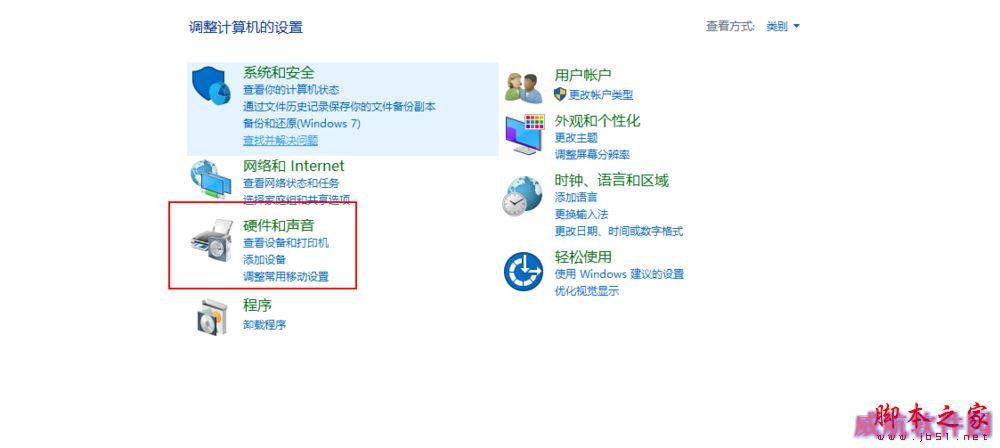The image size is (1000, 448).
Task: Click the Appearance and Personalization monitor icon
Action: point(524,134)
